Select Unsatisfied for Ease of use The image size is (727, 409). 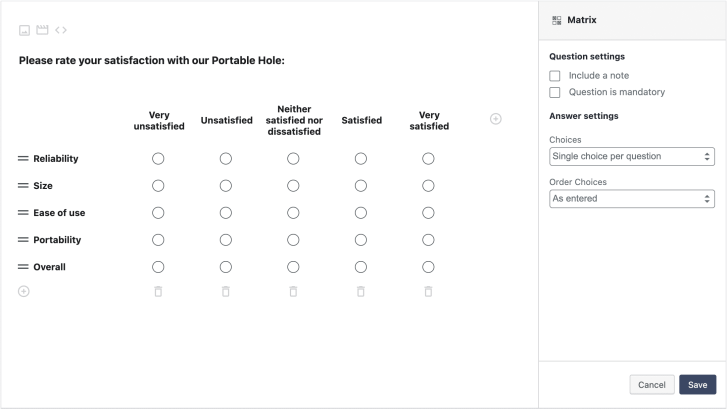[x=226, y=213]
